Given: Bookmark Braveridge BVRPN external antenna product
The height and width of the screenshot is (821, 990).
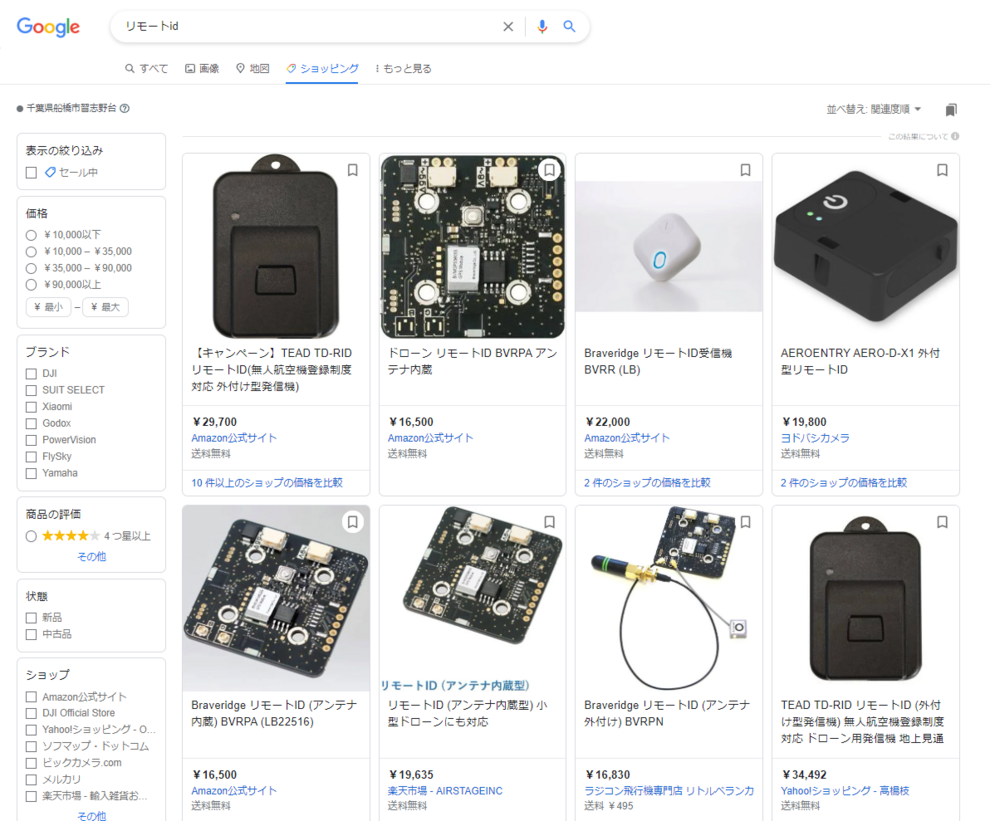Looking at the screenshot, I should click(746, 522).
